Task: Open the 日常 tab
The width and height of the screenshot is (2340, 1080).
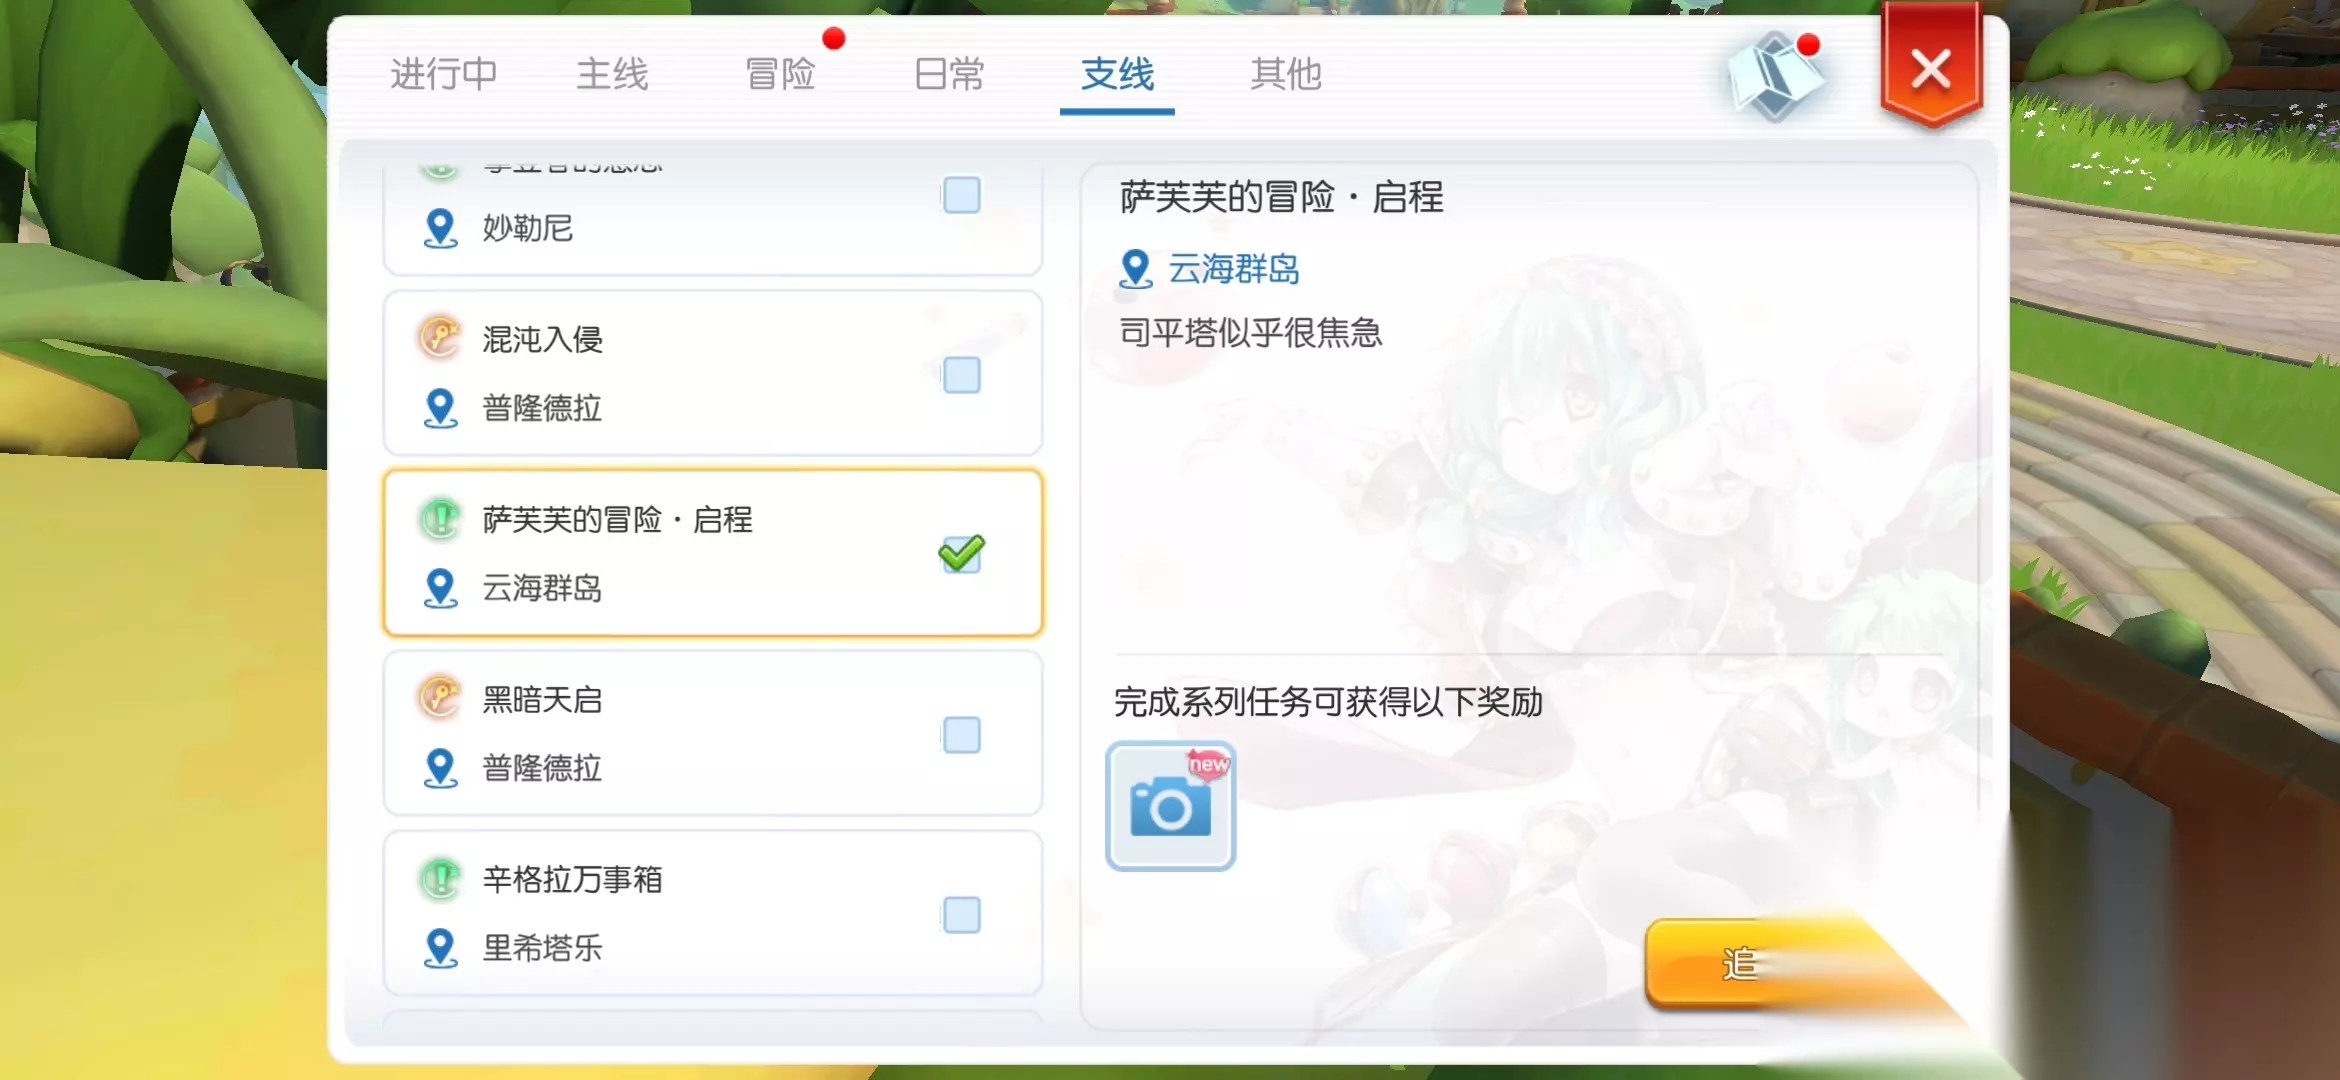Action: 949,74
